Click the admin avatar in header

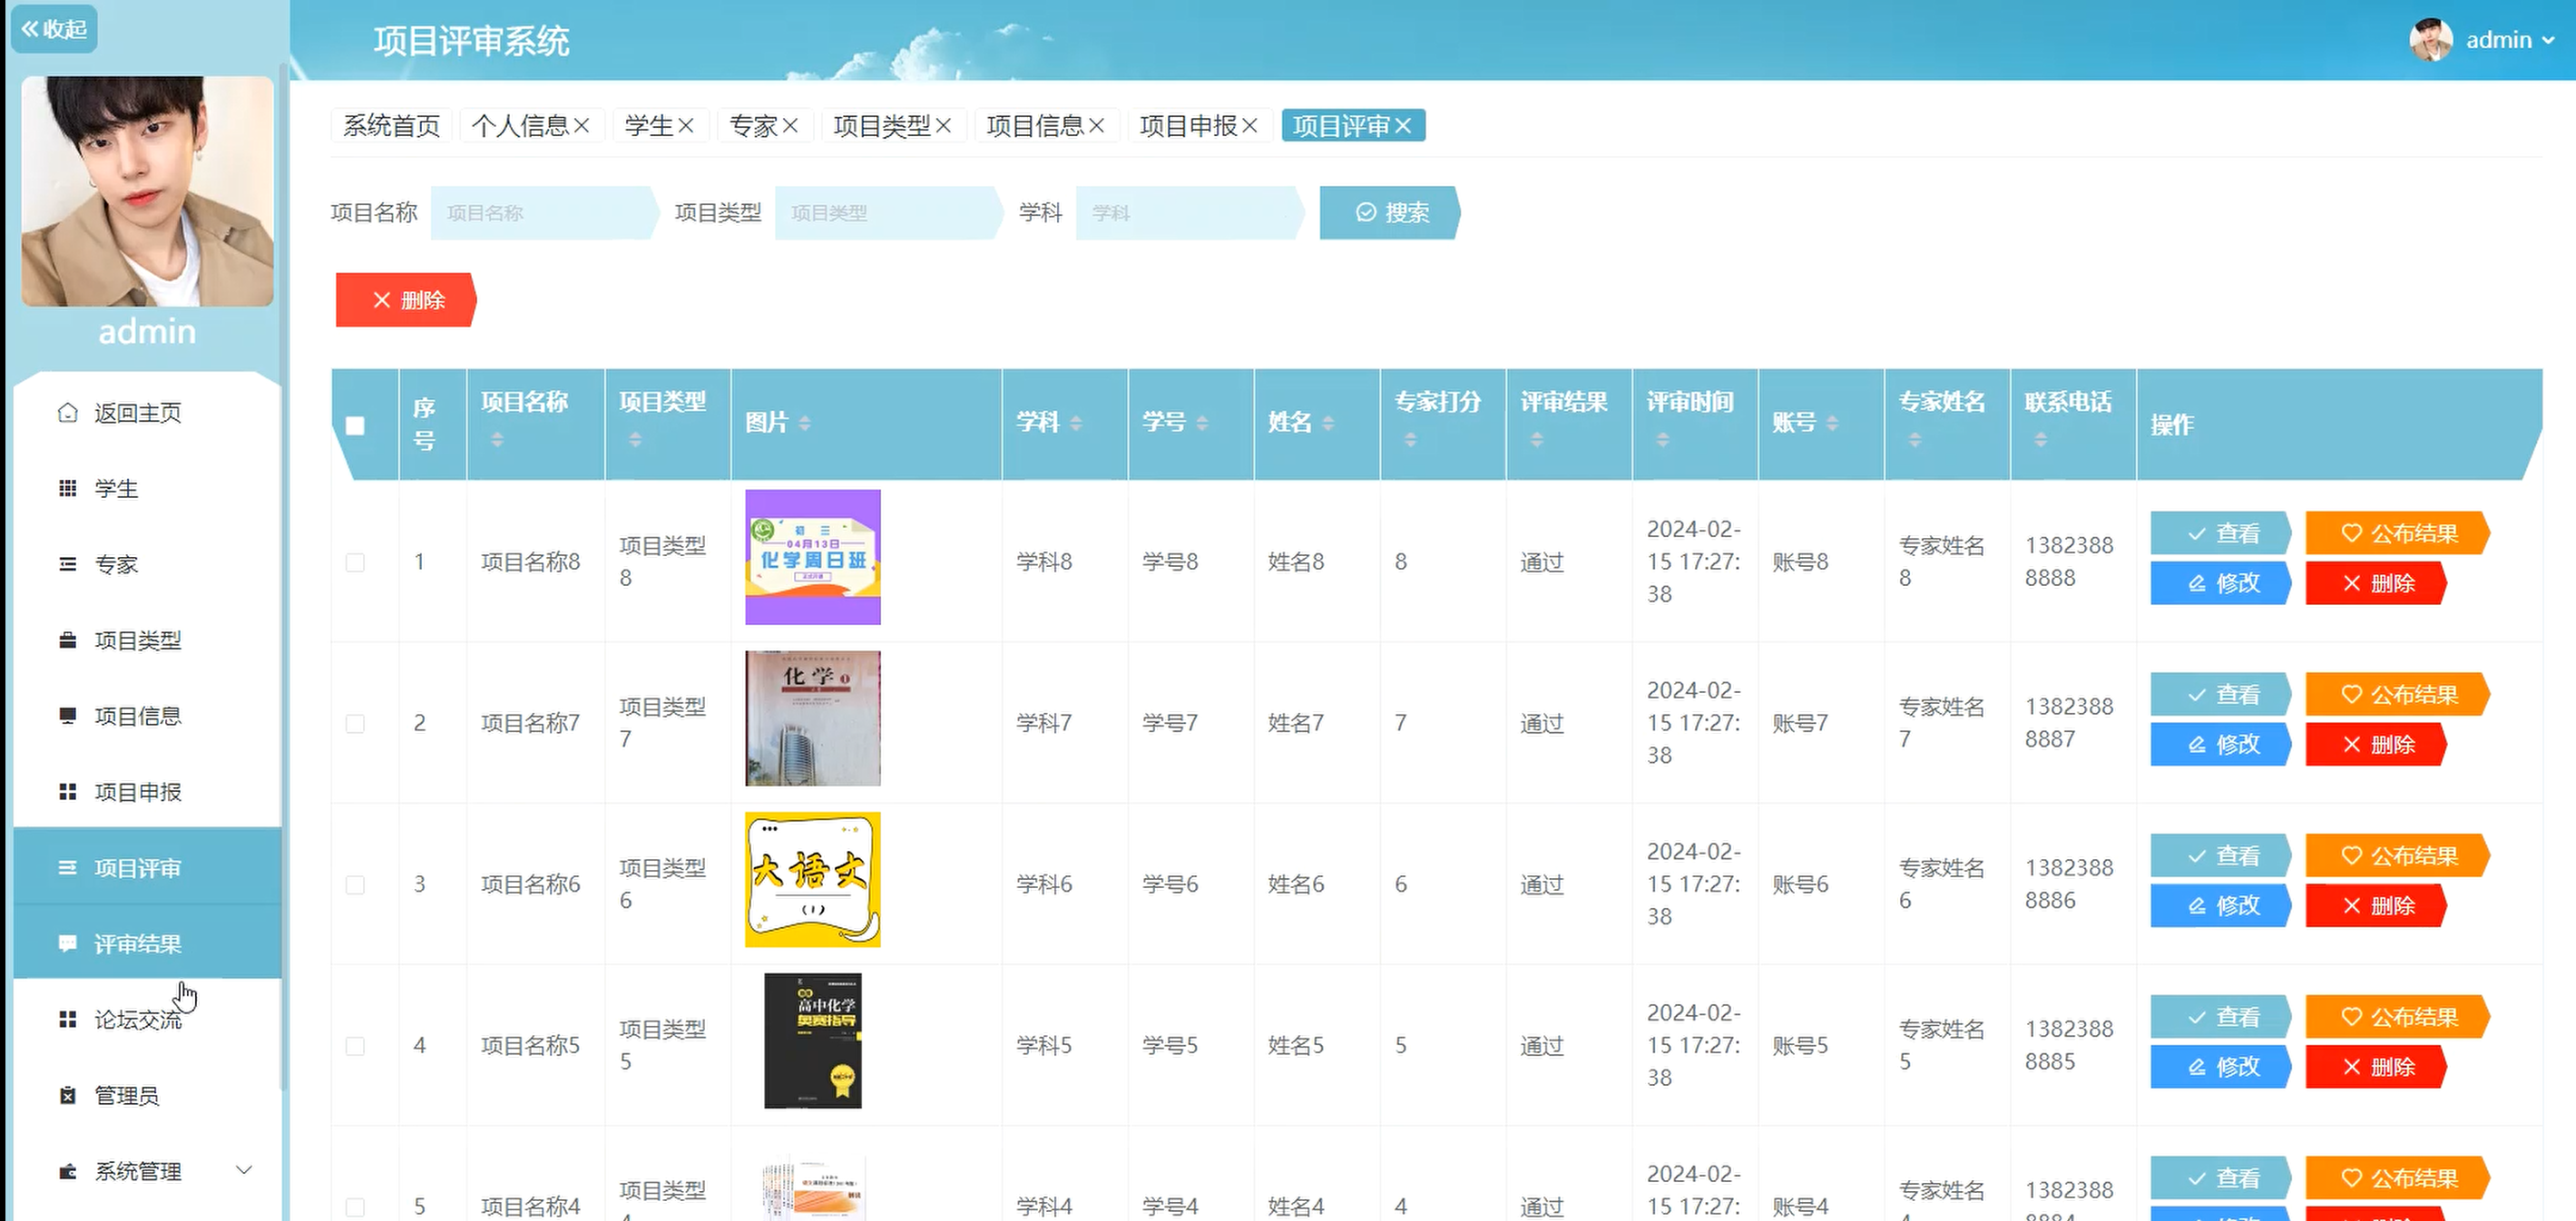point(2430,40)
